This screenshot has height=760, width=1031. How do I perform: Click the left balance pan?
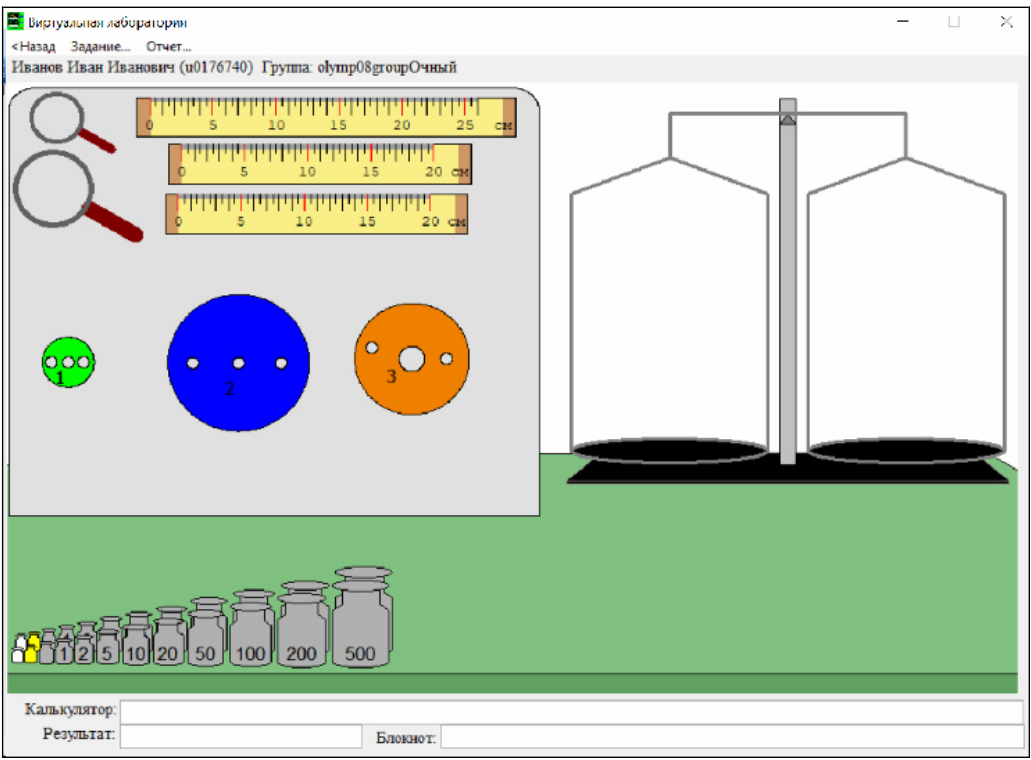669,450
